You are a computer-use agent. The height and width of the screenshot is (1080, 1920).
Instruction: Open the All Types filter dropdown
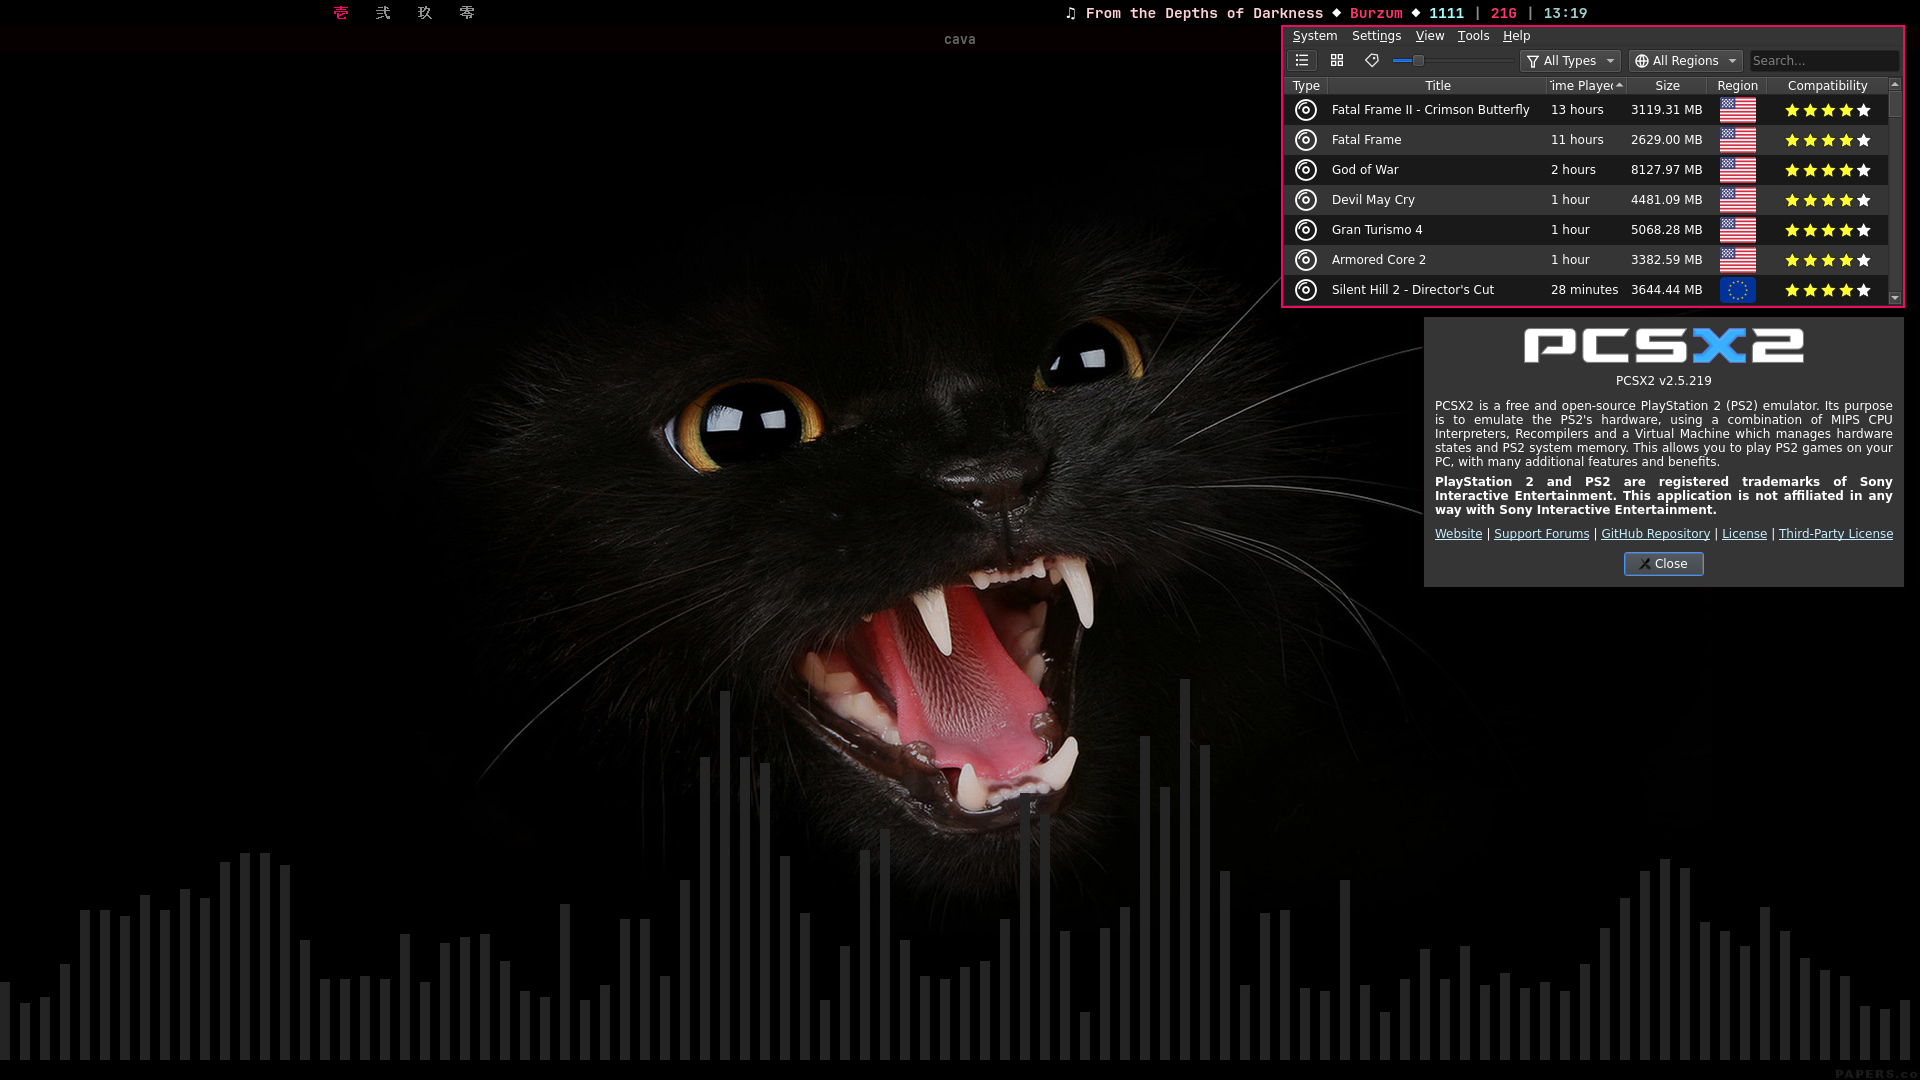1569,61
